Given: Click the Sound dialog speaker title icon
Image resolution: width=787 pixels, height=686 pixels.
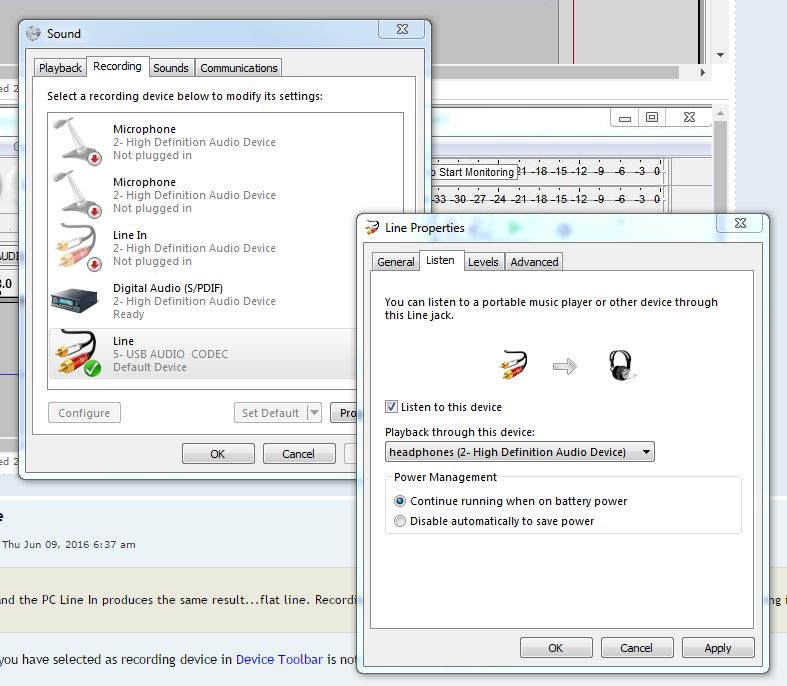Looking at the screenshot, I should [x=33, y=34].
